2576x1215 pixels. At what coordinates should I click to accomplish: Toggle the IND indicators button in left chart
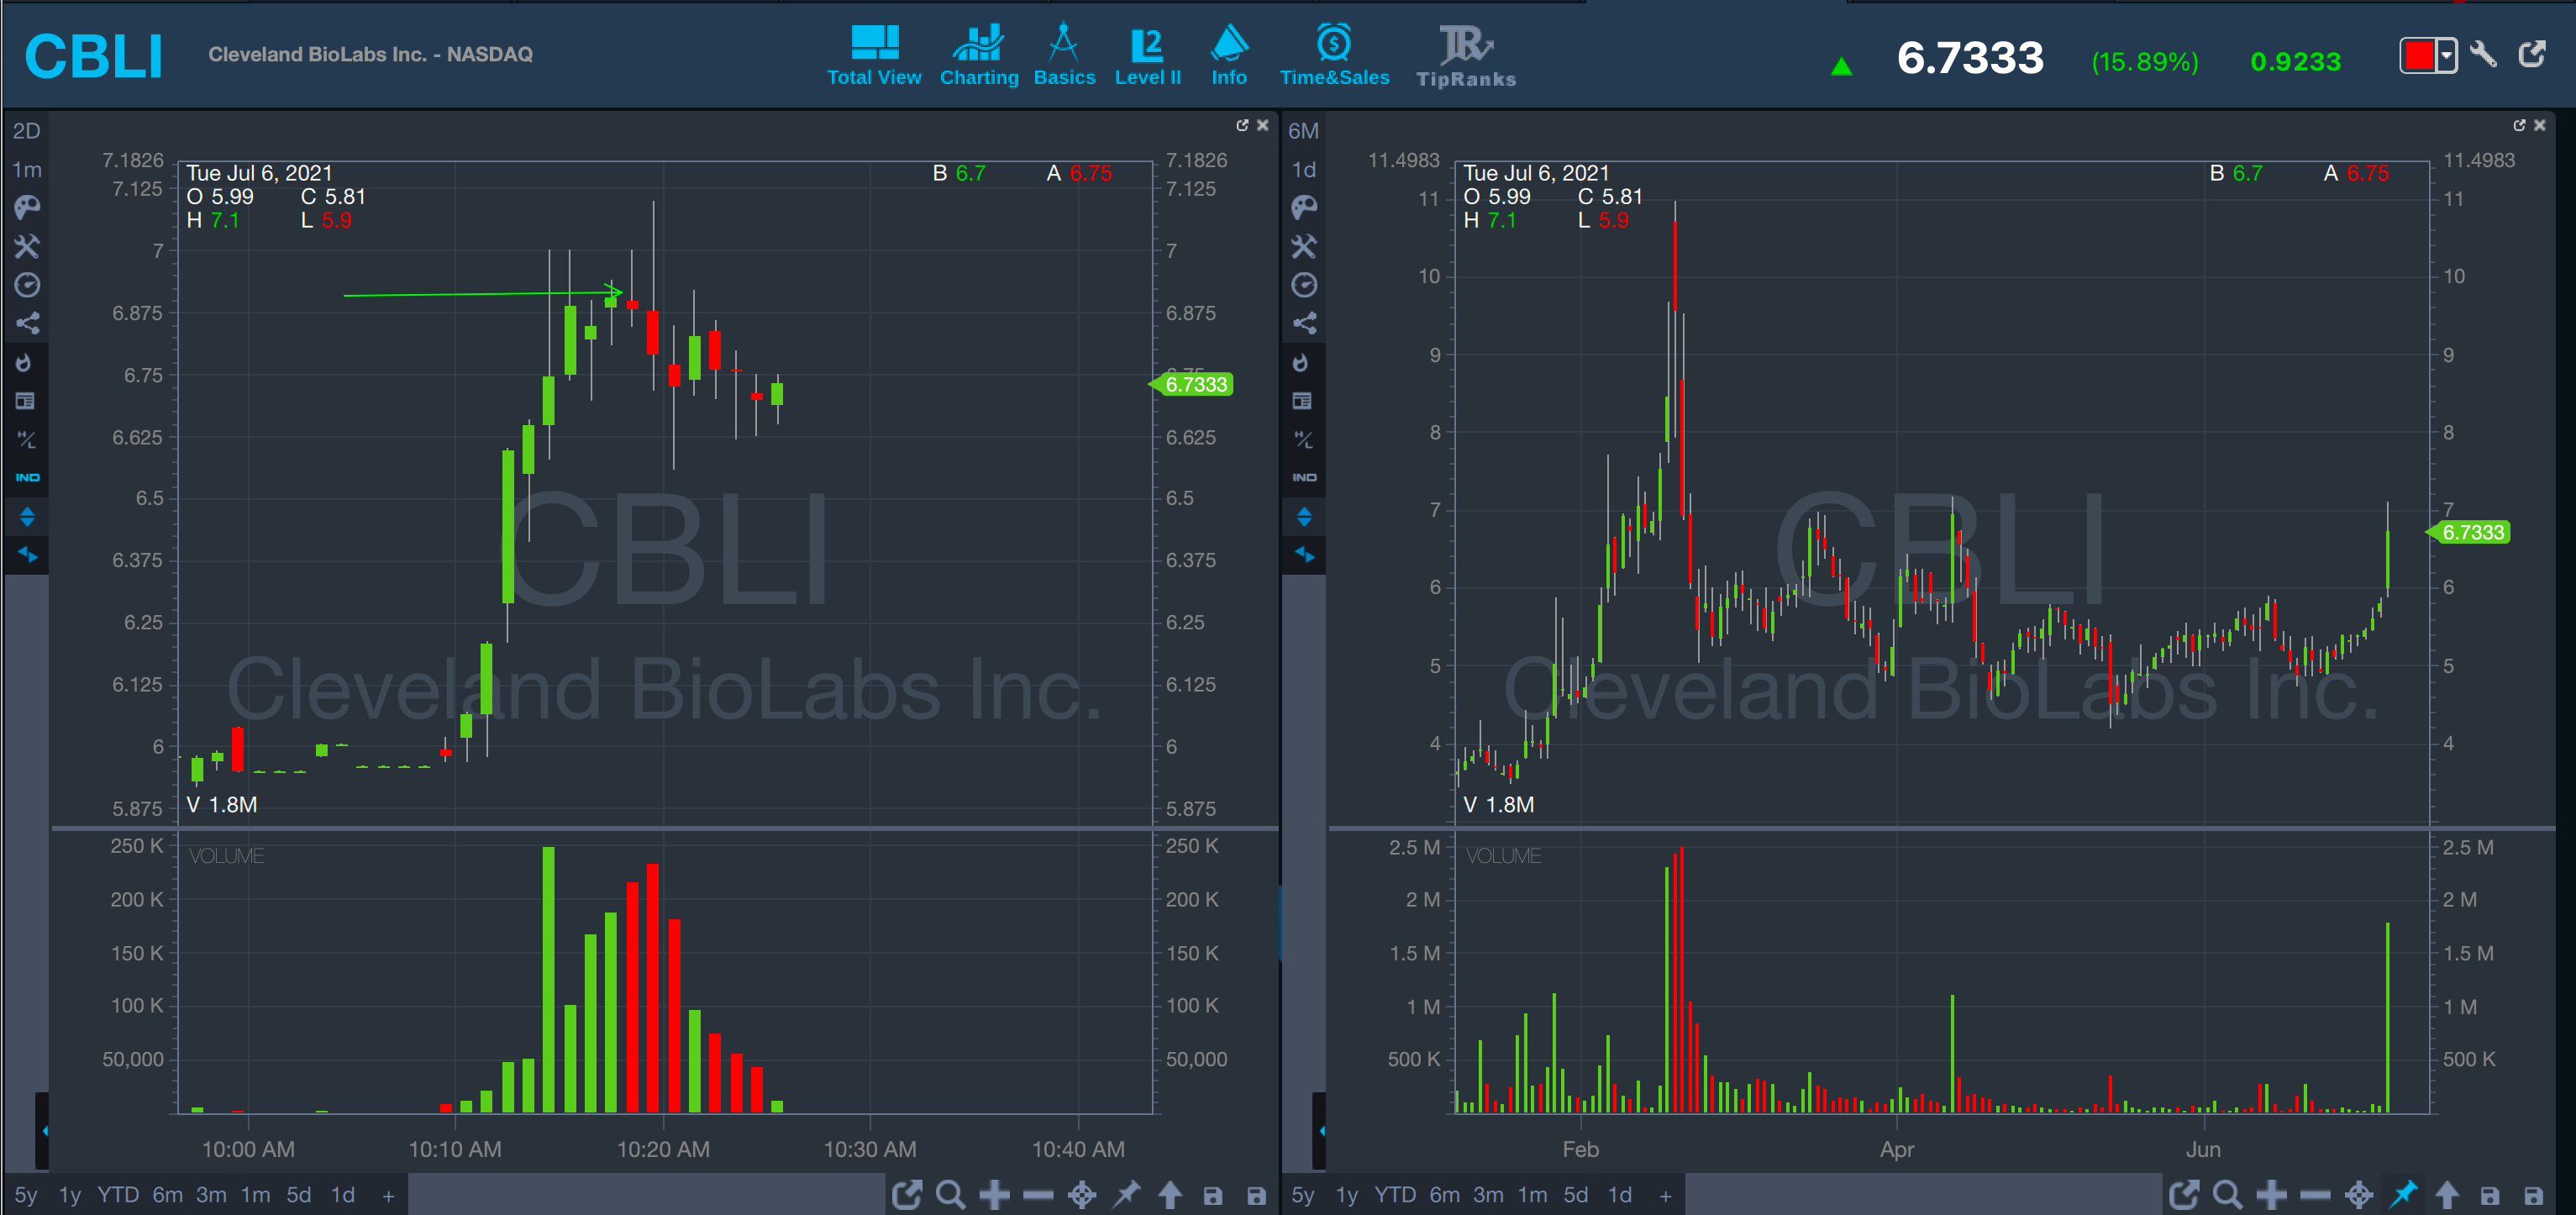coord(27,477)
